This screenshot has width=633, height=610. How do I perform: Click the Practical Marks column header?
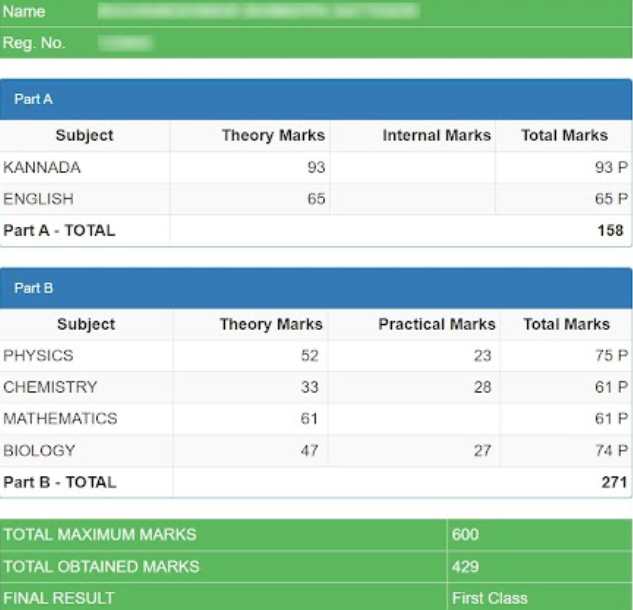click(436, 324)
